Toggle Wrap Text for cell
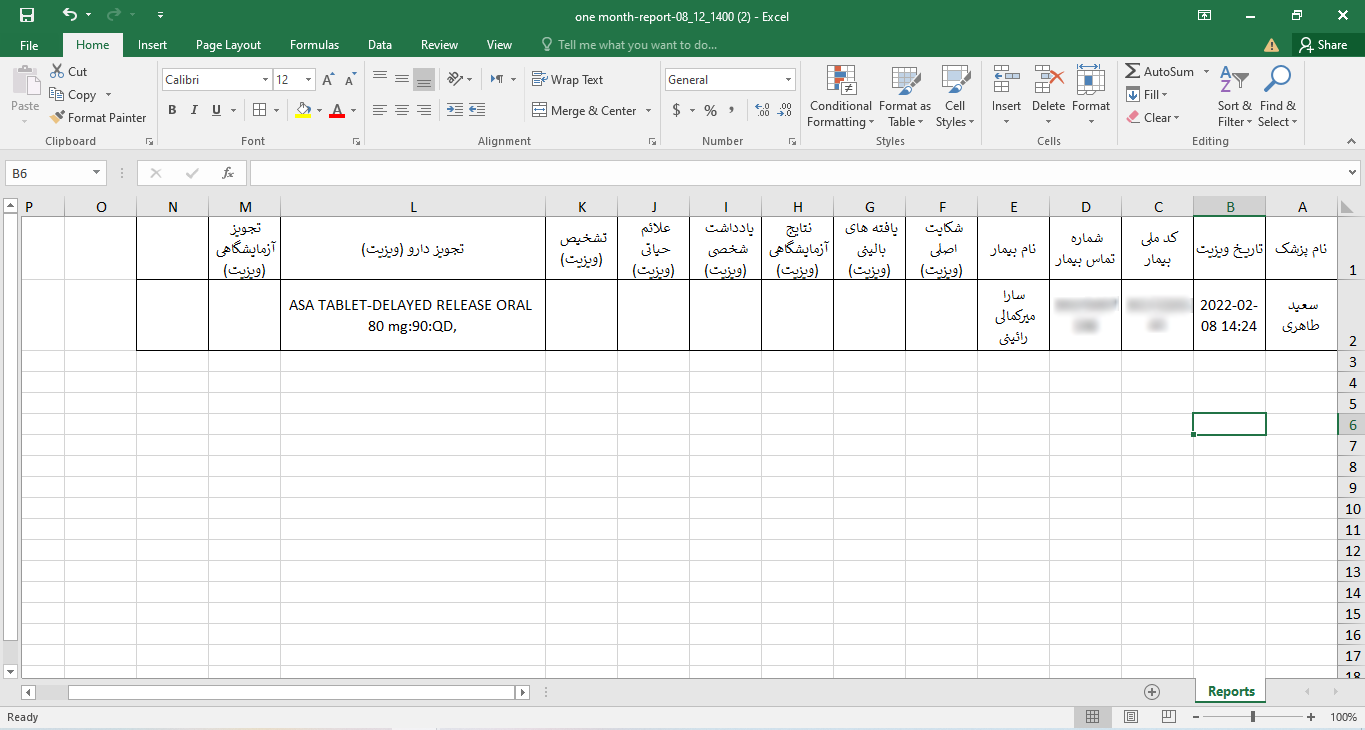The height and width of the screenshot is (730, 1365). click(567, 80)
